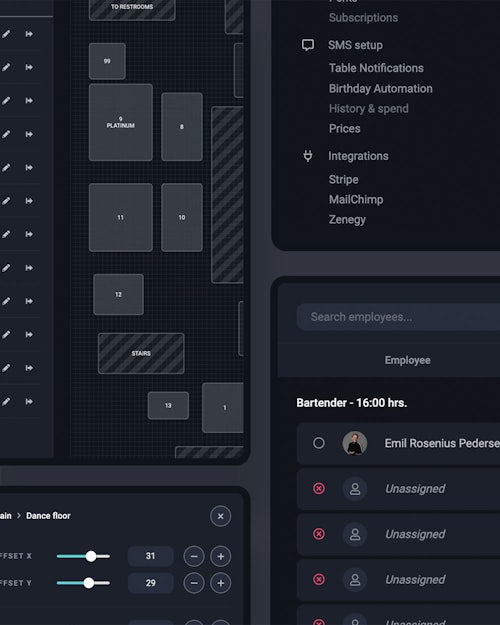Close the Dance floor offset panel
The image size is (500, 625).
(x=220, y=516)
